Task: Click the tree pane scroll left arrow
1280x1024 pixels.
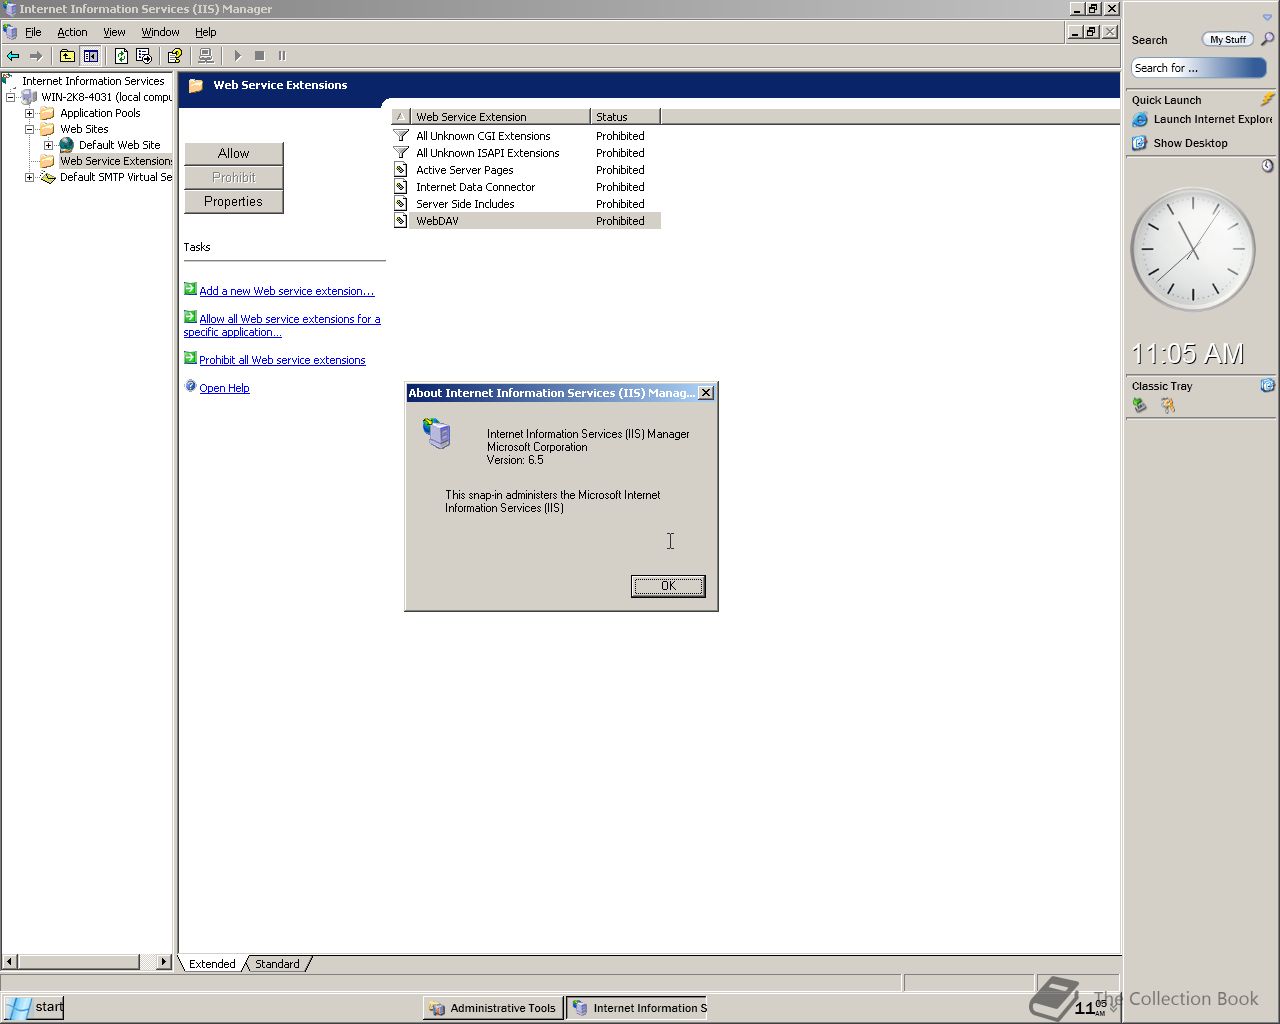Action: click(x=10, y=962)
